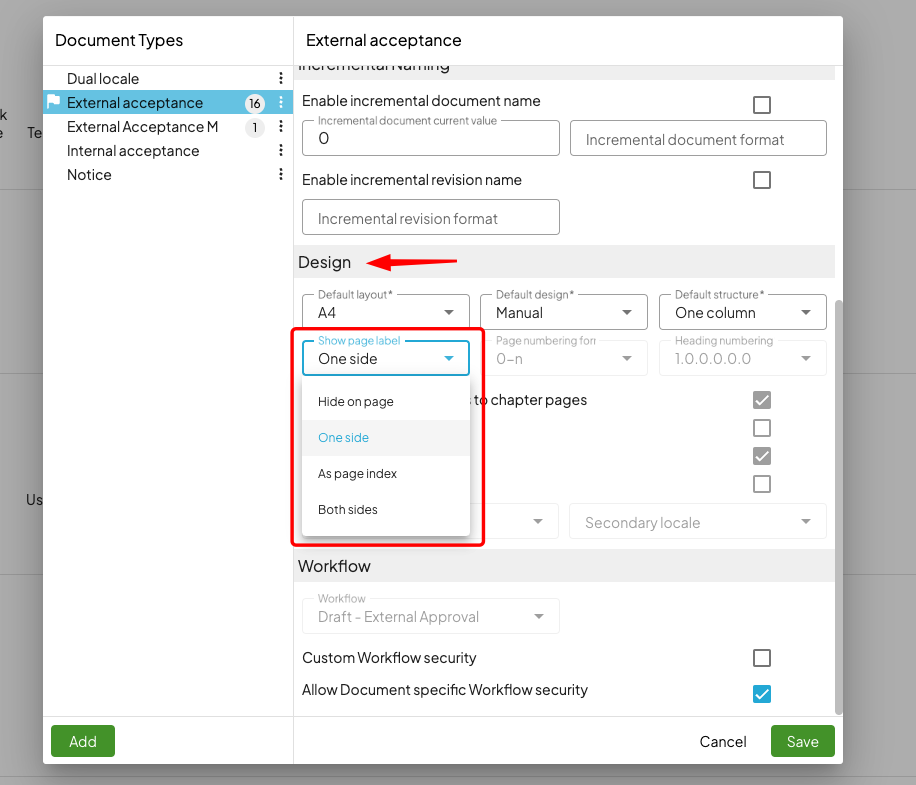Open the kebab menu for Dual locale
This screenshot has height=785, width=916.
(x=281, y=77)
